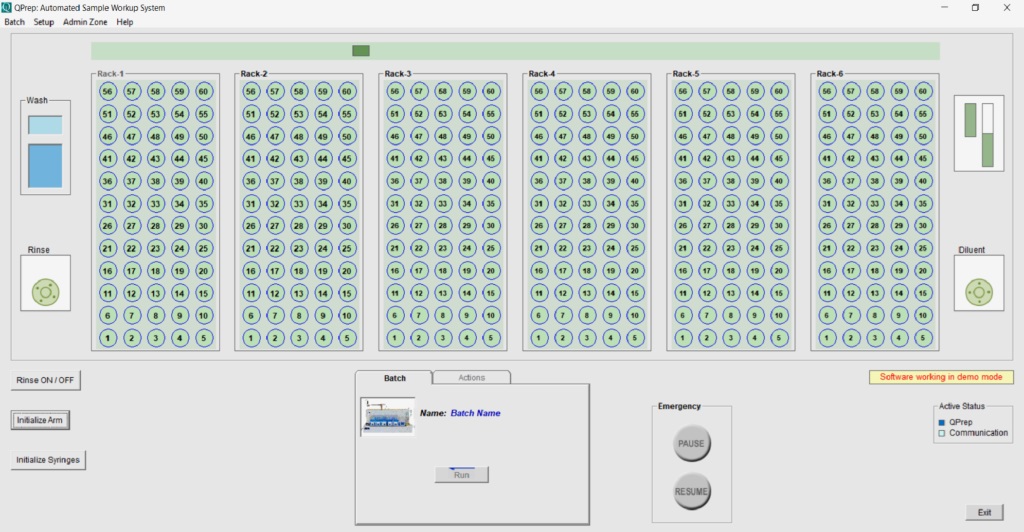Select the small light-blue Wash container
The height and width of the screenshot is (532, 1024).
(x=45, y=125)
